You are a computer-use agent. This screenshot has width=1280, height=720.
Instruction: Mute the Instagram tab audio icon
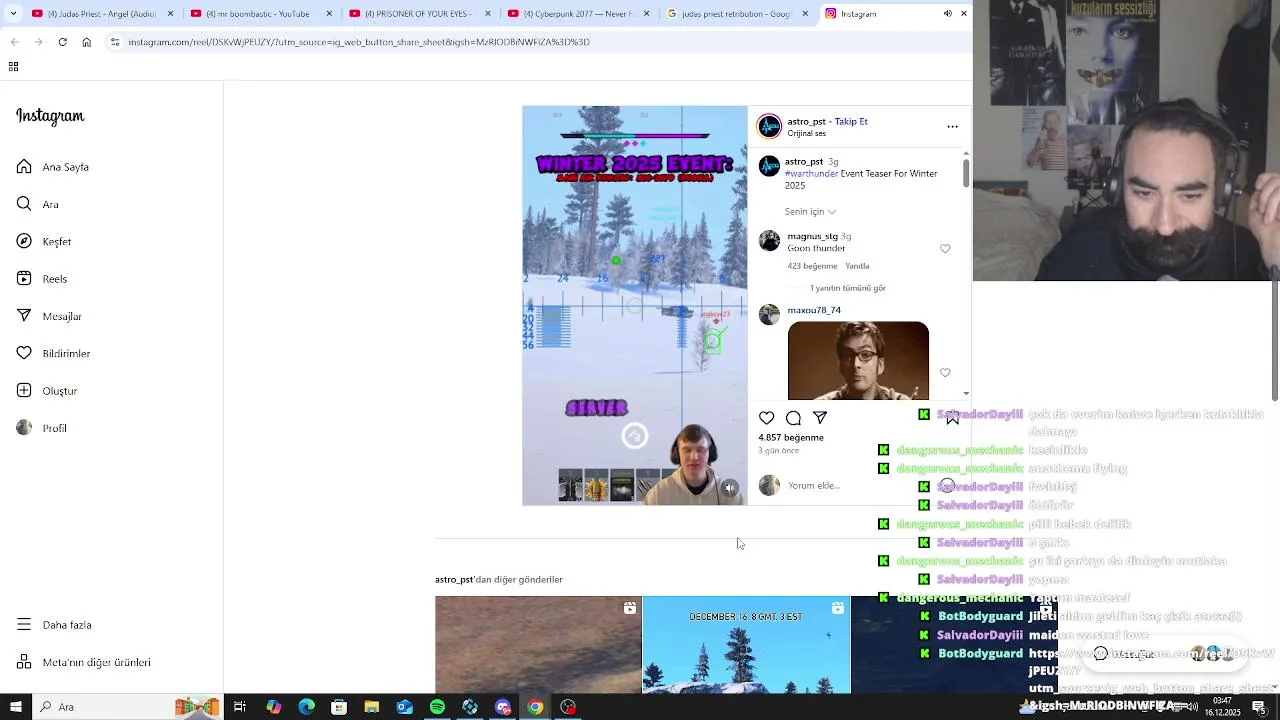coord(947,14)
